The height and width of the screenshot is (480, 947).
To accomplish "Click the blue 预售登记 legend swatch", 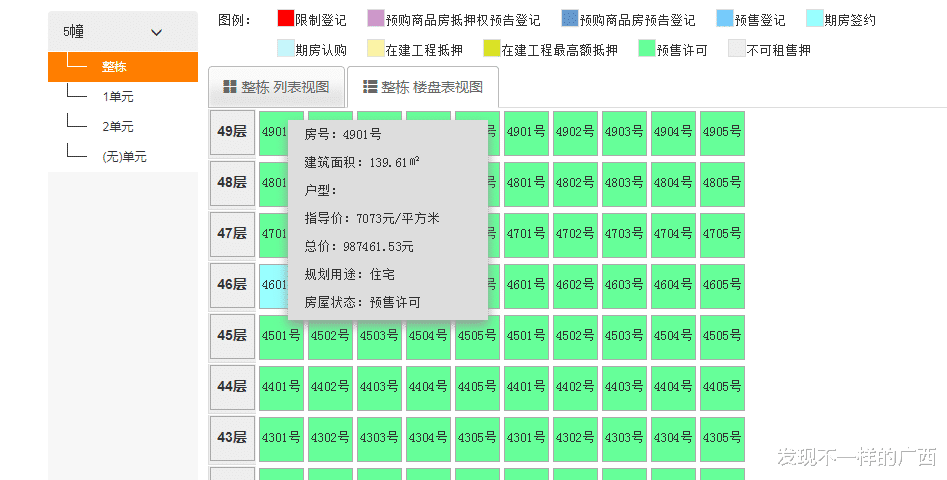I will [725, 18].
